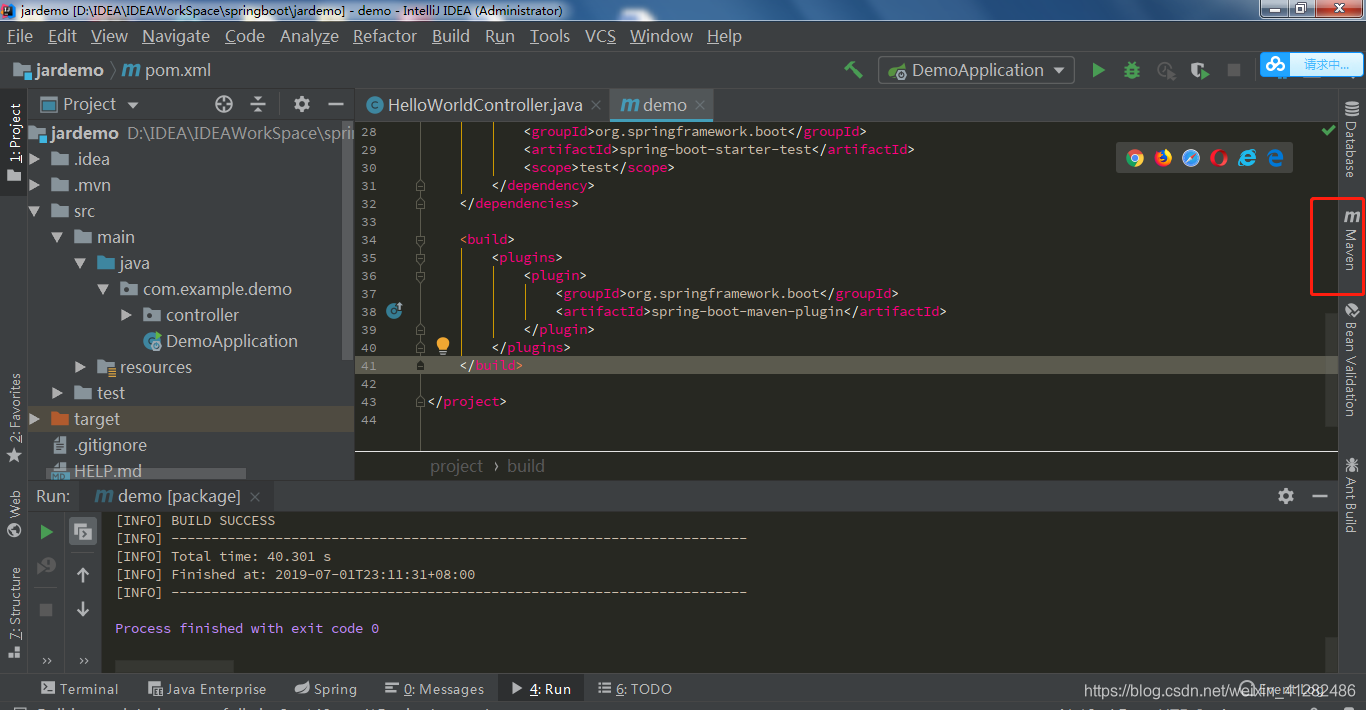Open in Firefox browser icon
The width and height of the screenshot is (1366, 710).
coord(1163,158)
